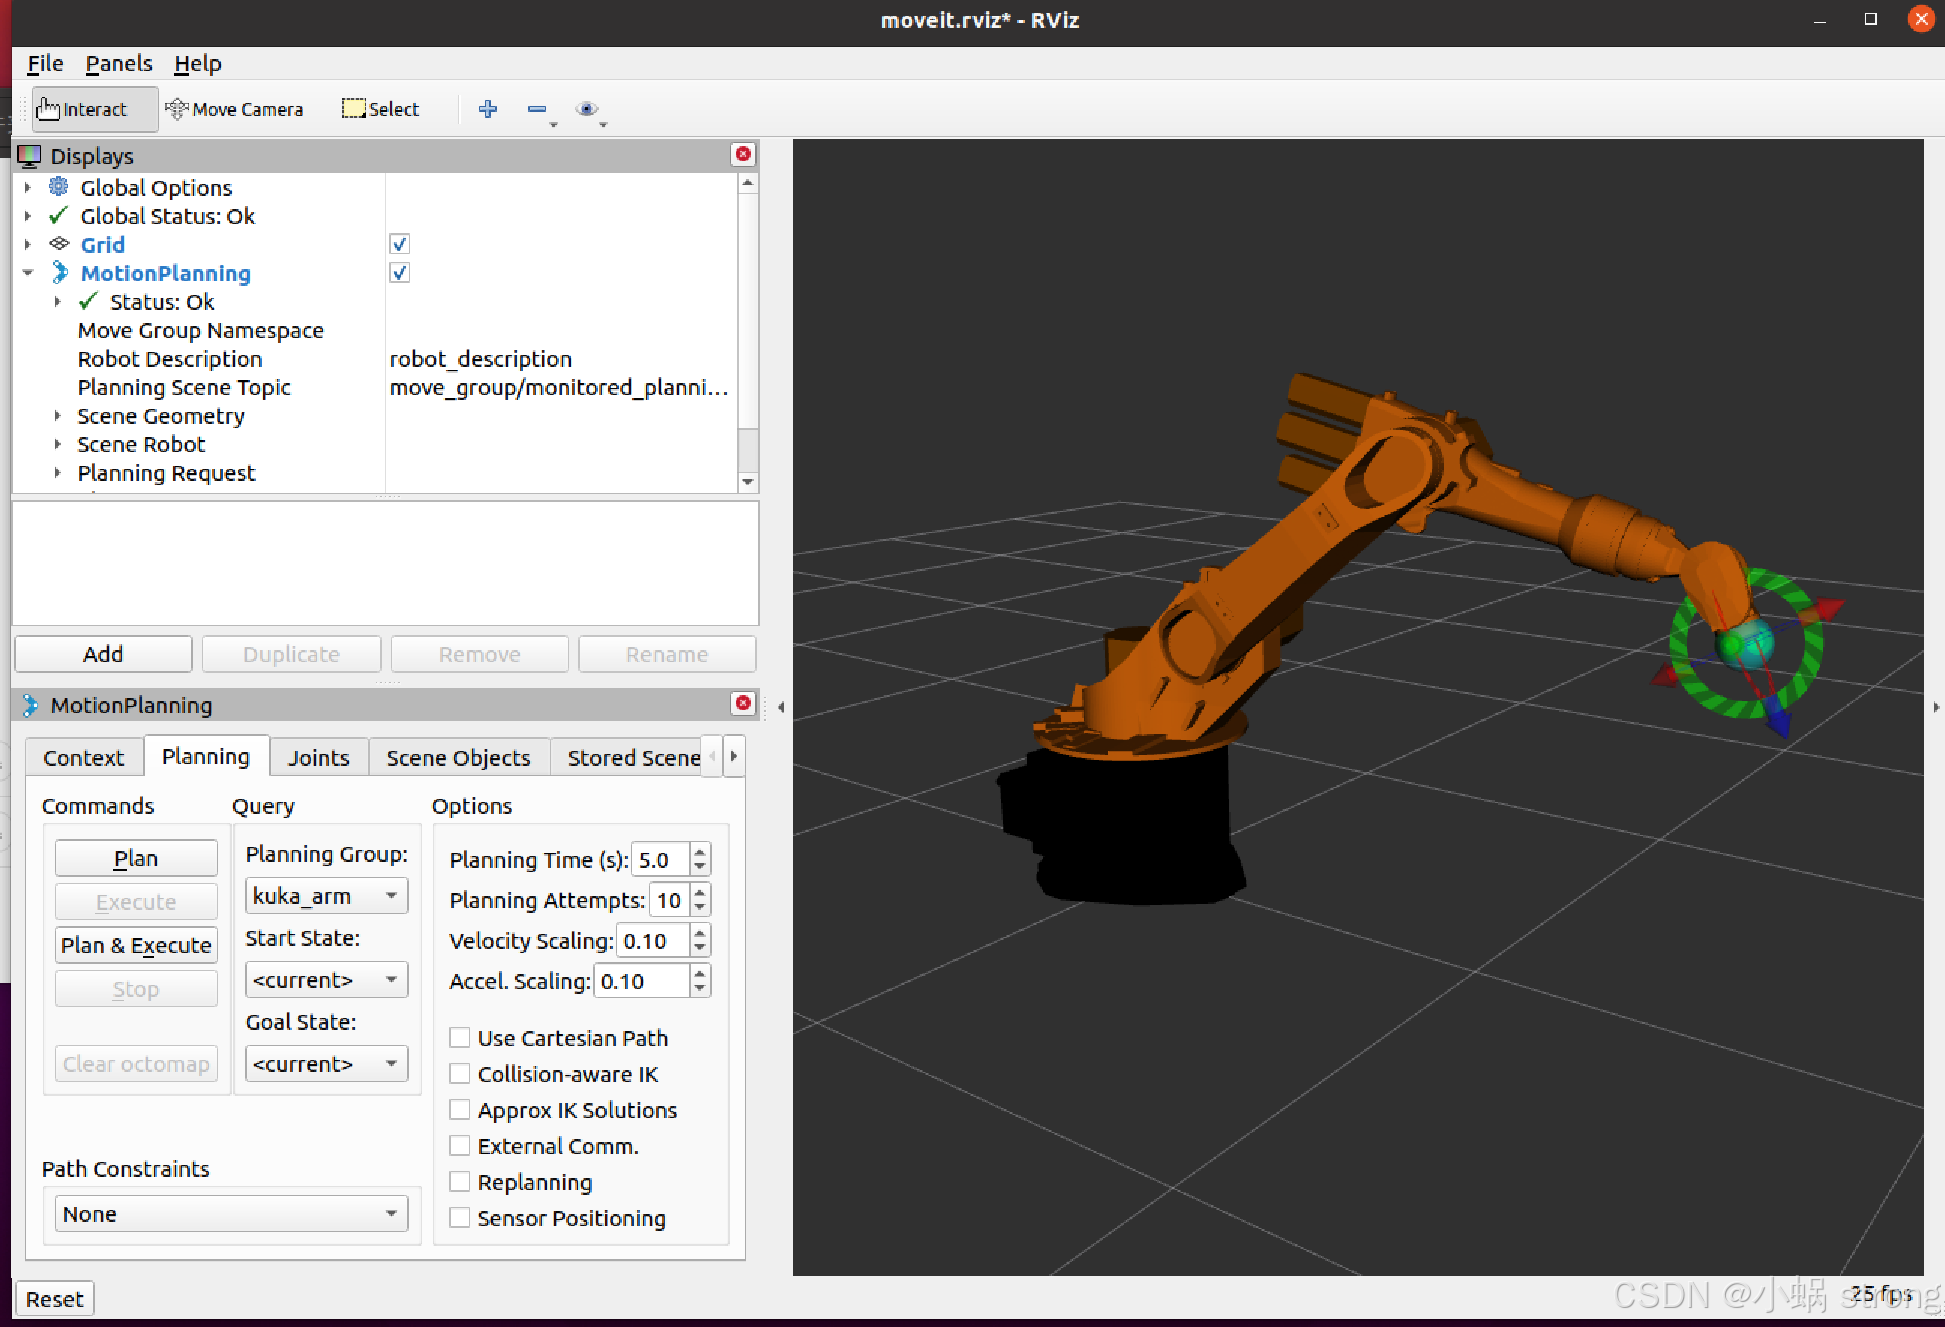Screen dimensions: 1945x1327
Task: Click the Add display button
Action: coord(103,654)
